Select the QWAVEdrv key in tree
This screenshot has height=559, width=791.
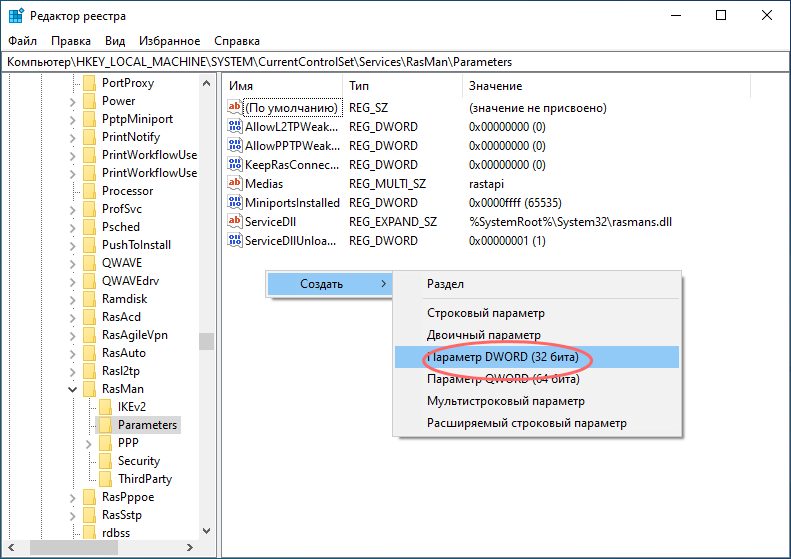tap(130, 281)
